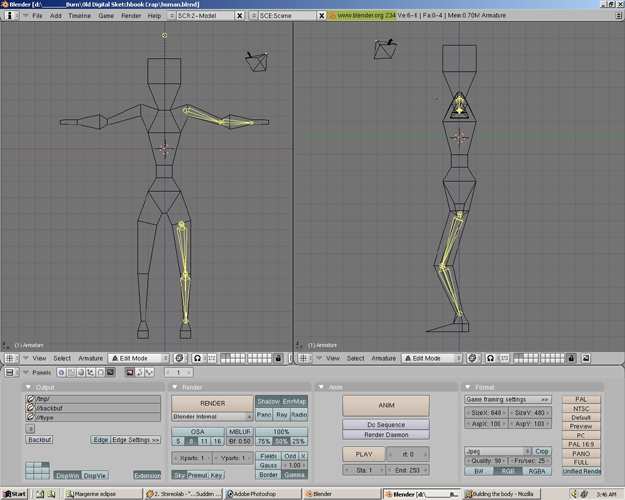Click the right viewport layer lock icon
625x500 pixels.
571,358
